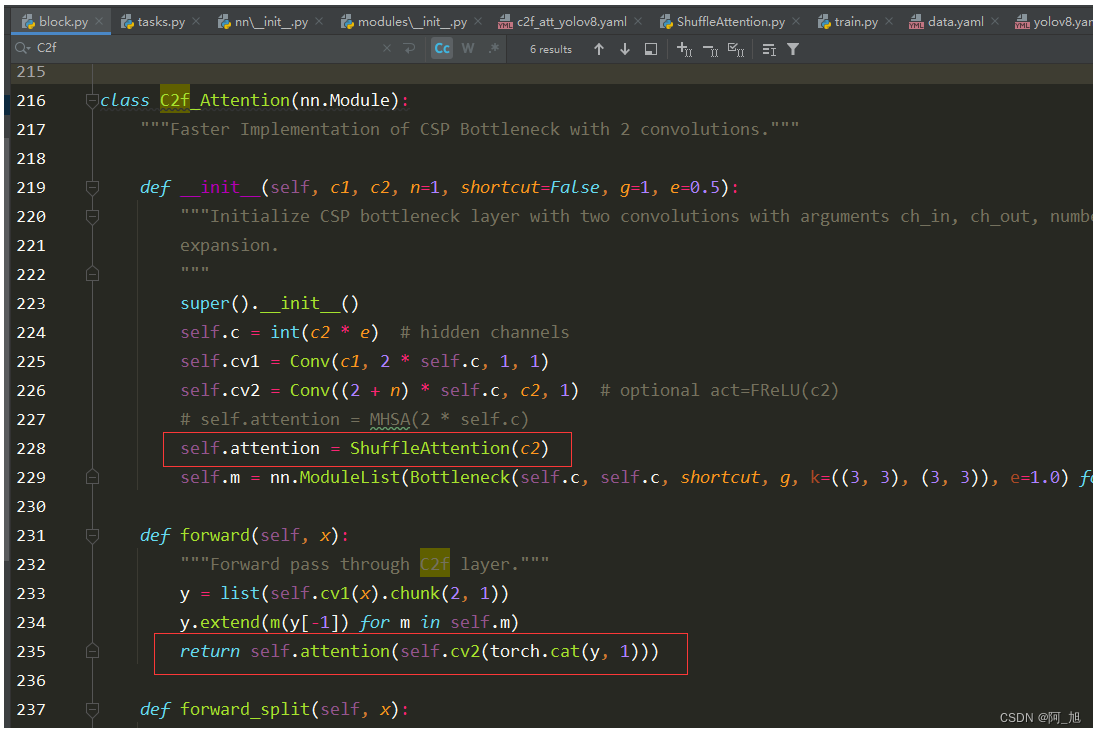Open the search results filter funnel icon
The height and width of the screenshot is (734, 1097).
coord(793,49)
